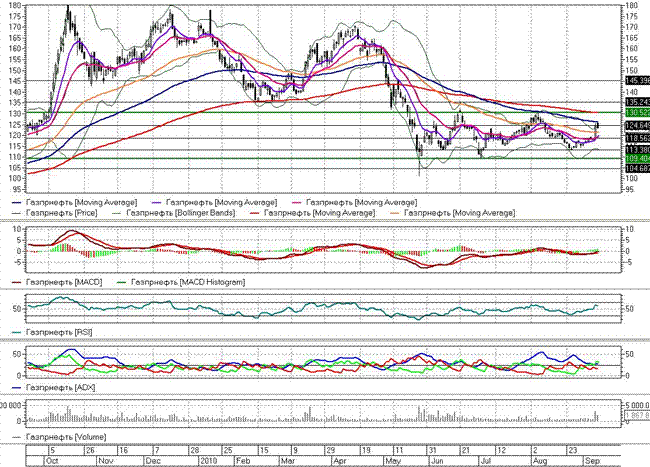Click the purple Moving Average legend entry

click(215, 203)
